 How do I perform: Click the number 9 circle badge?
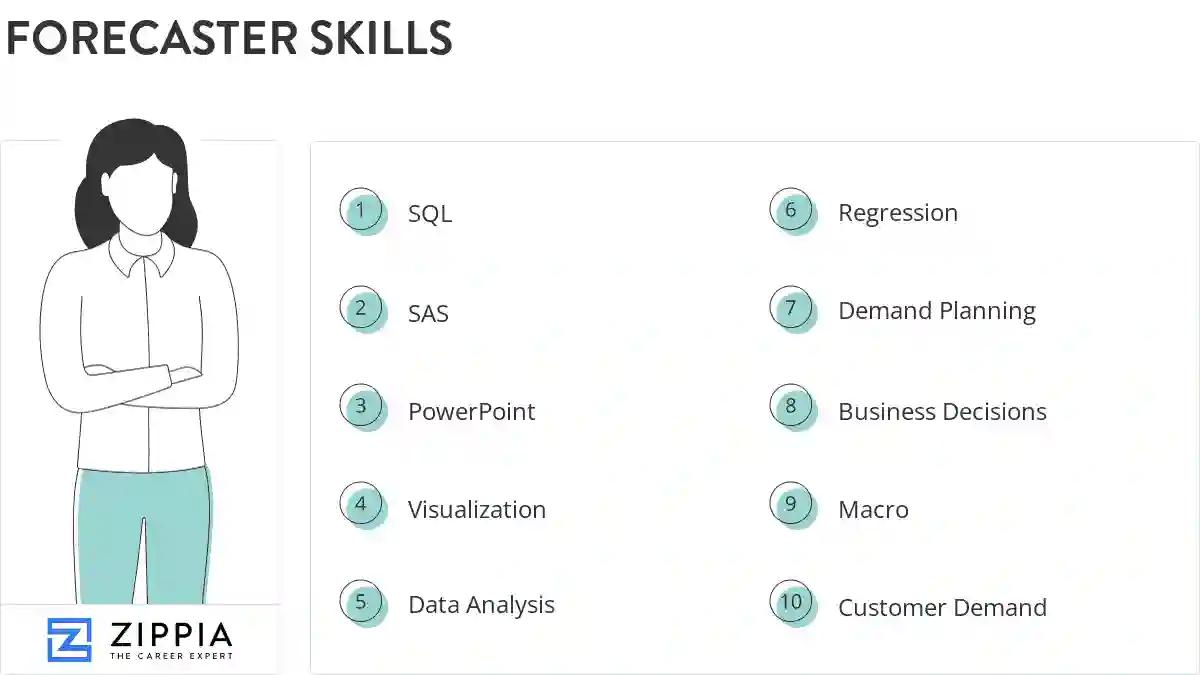click(x=791, y=505)
